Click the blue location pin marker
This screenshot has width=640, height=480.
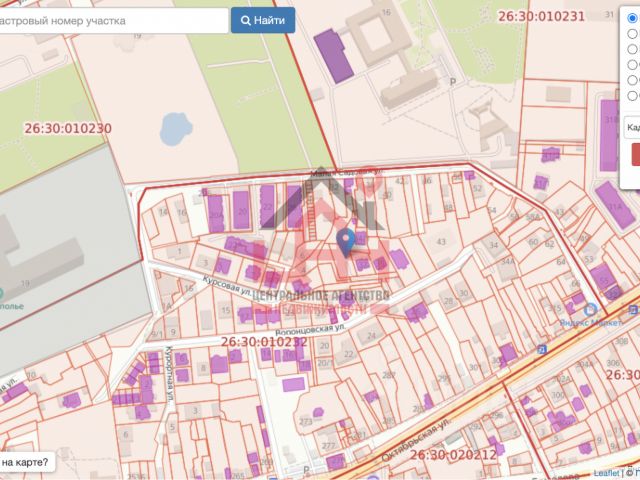(x=346, y=243)
